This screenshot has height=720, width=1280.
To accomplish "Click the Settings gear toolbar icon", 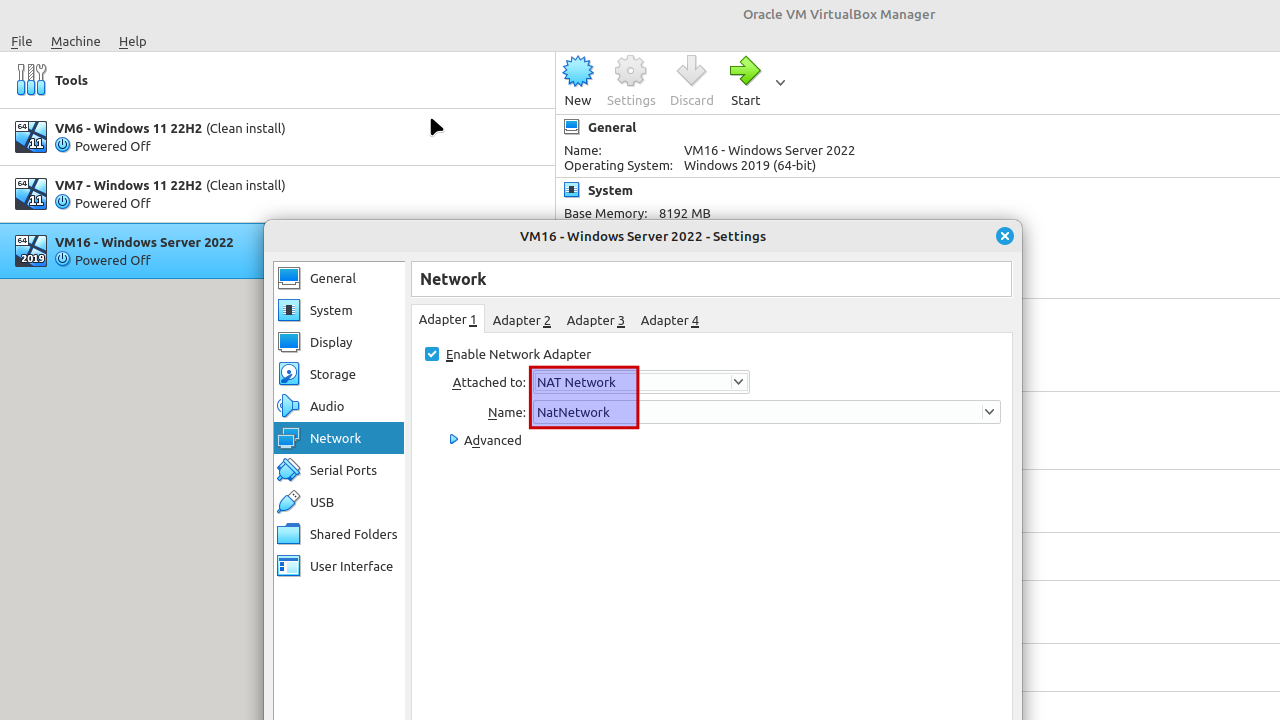I will (631, 72).
